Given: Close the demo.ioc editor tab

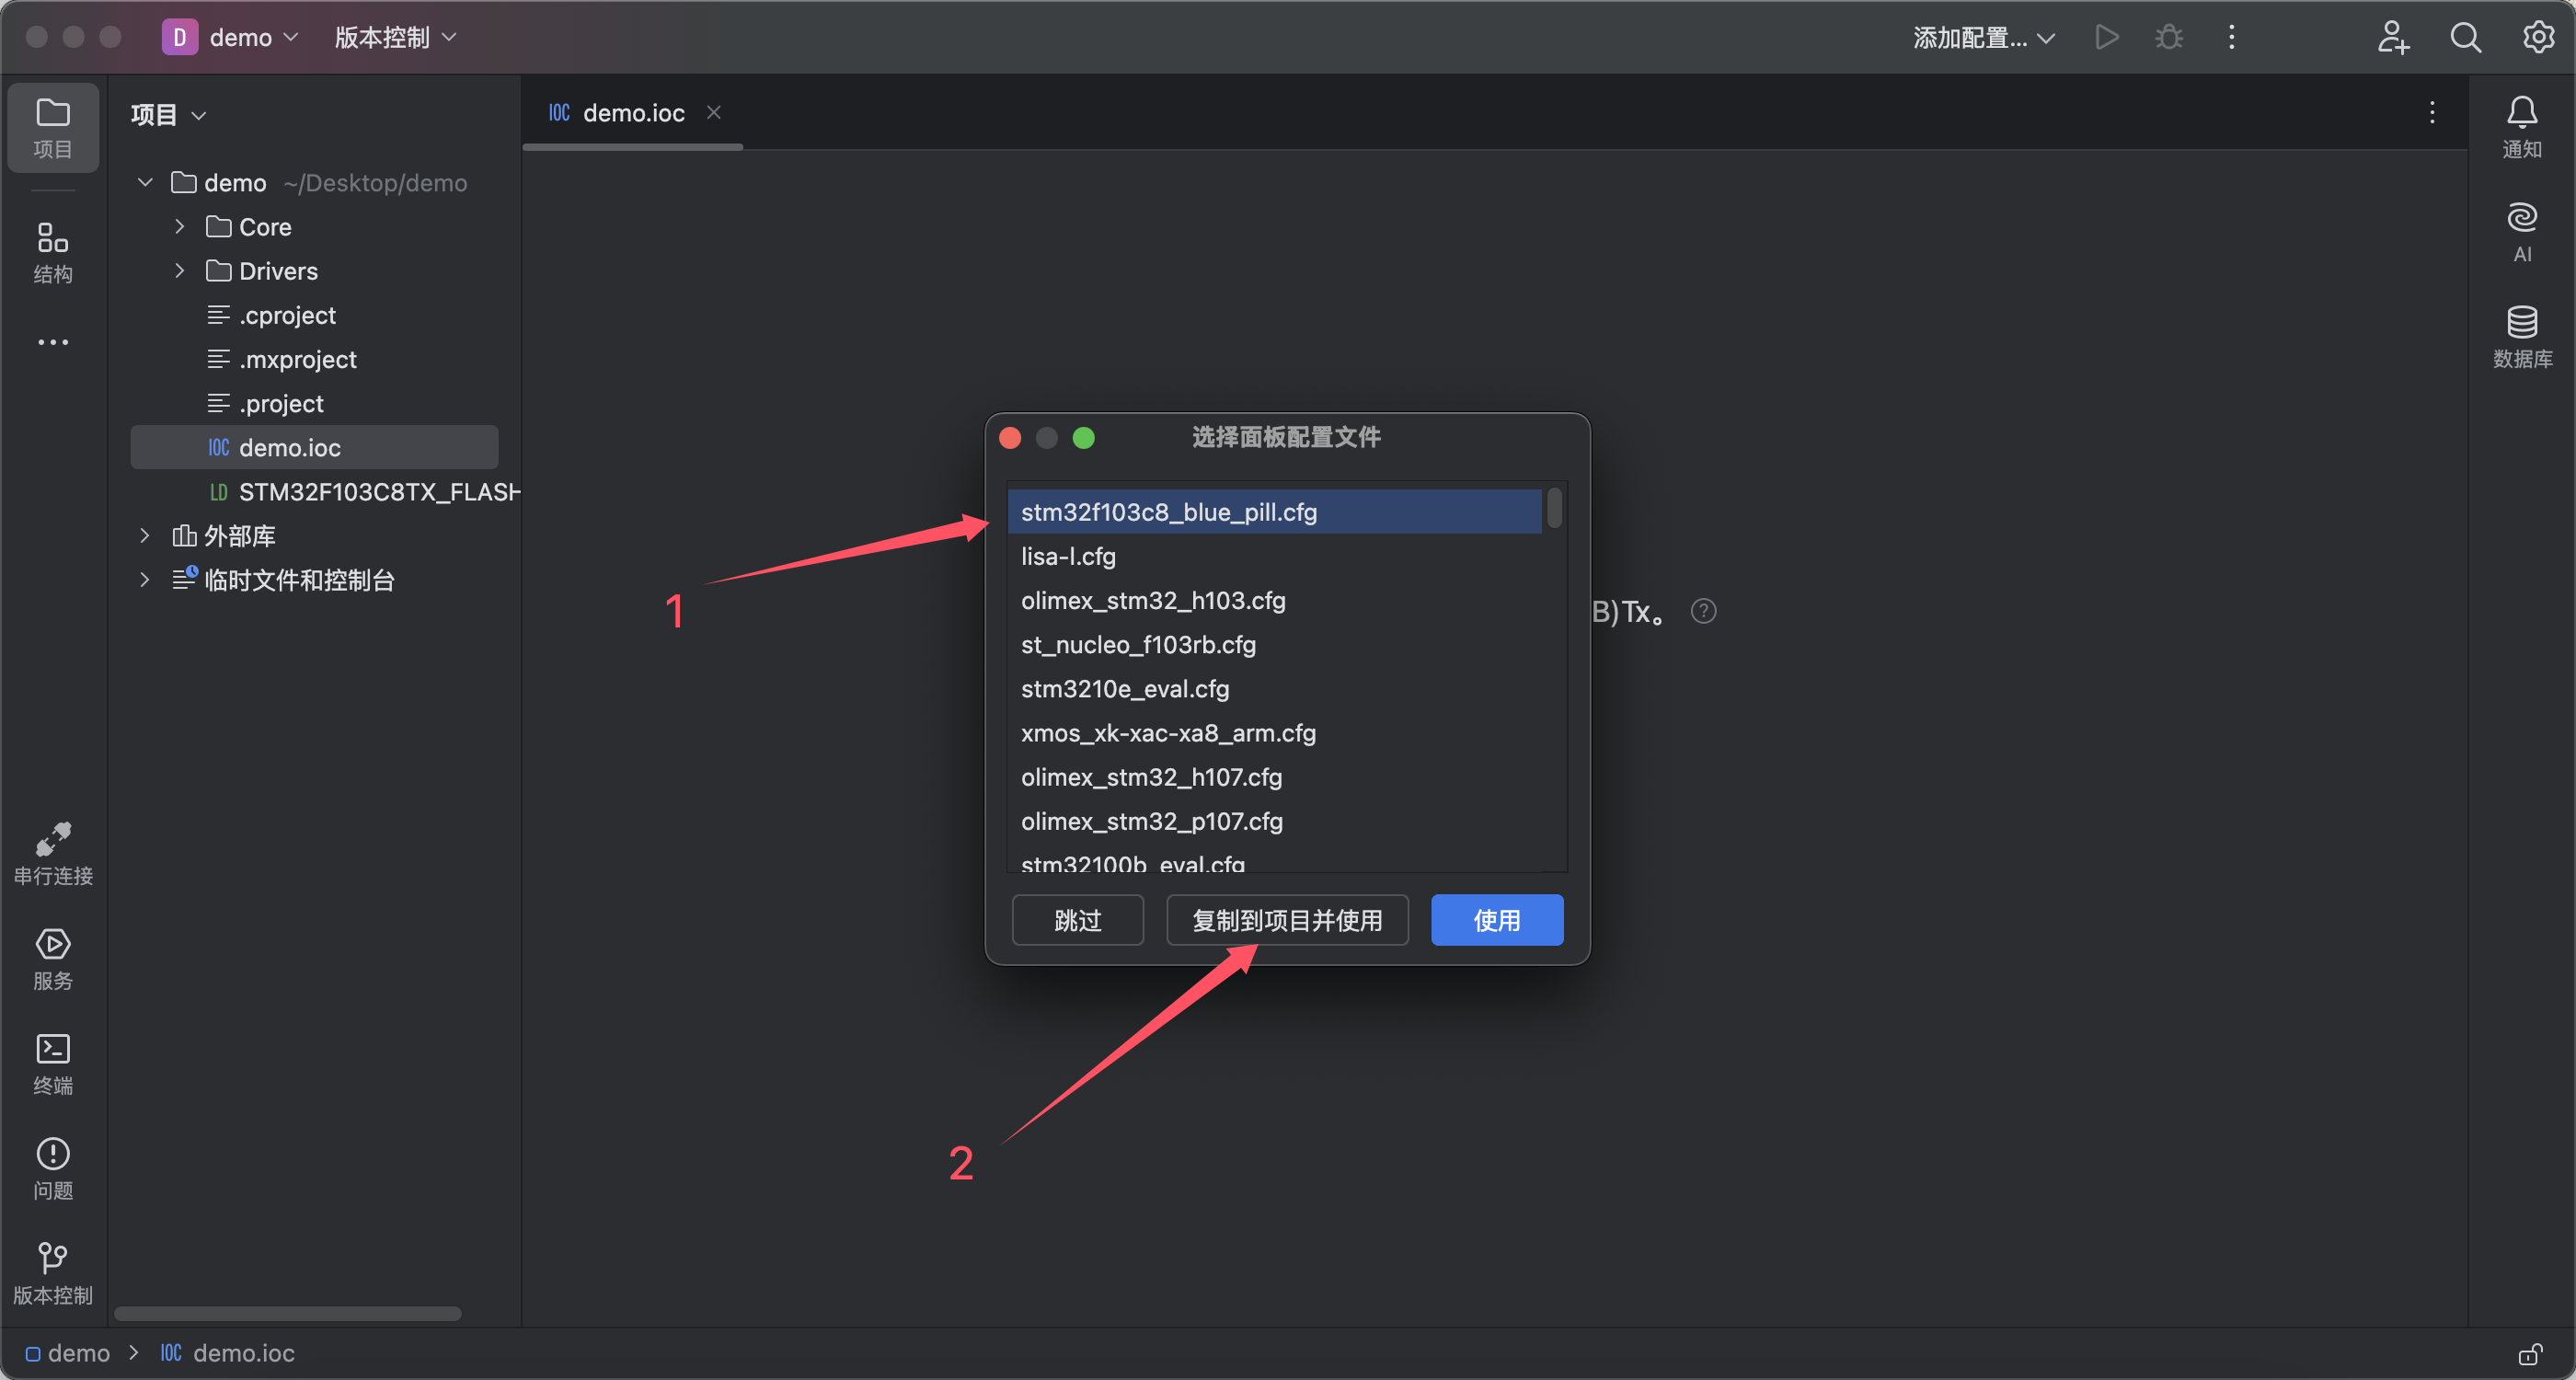Looking at the screenshot, I should click(x=714, y=112).
